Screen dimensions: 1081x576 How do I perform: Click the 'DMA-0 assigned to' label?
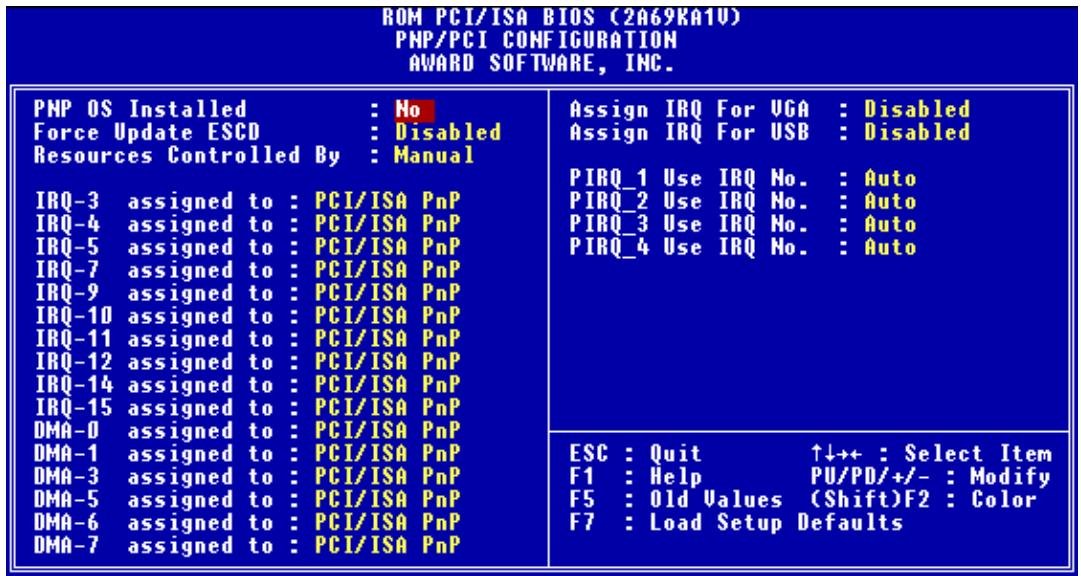pos(154,431)
